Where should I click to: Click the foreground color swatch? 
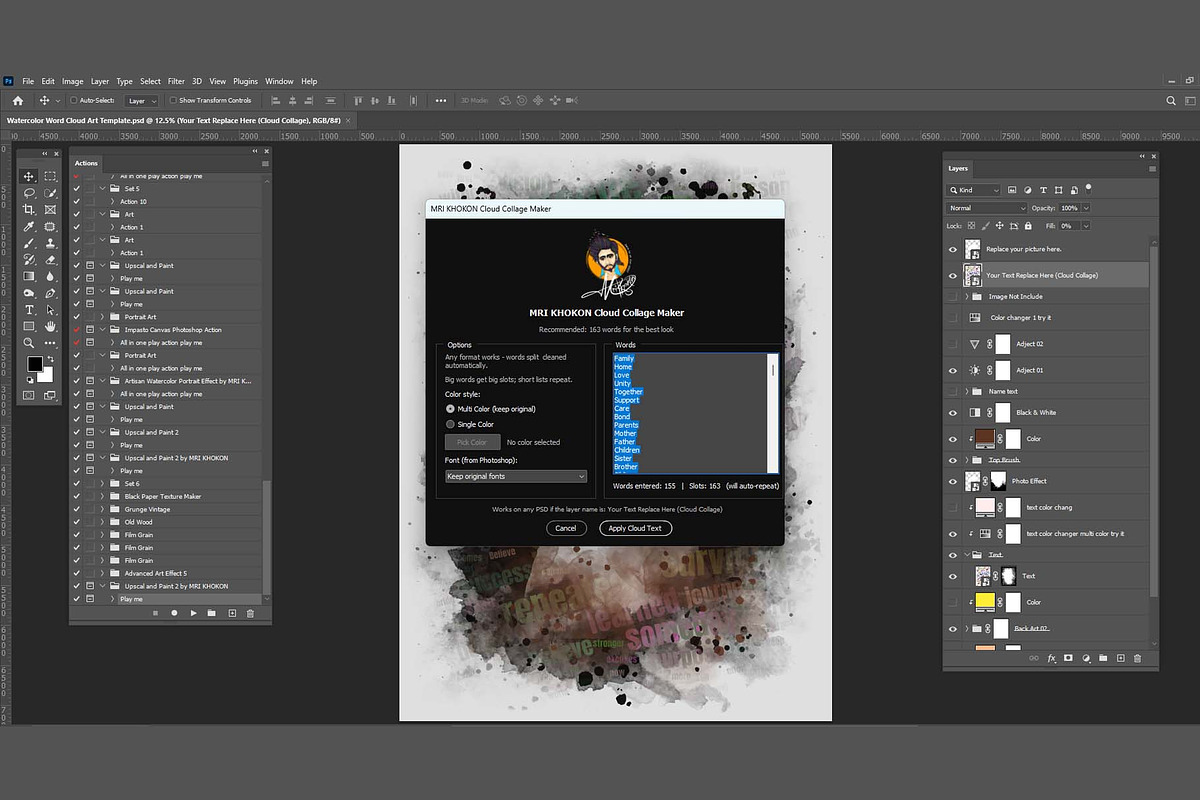tap(34, 364)
